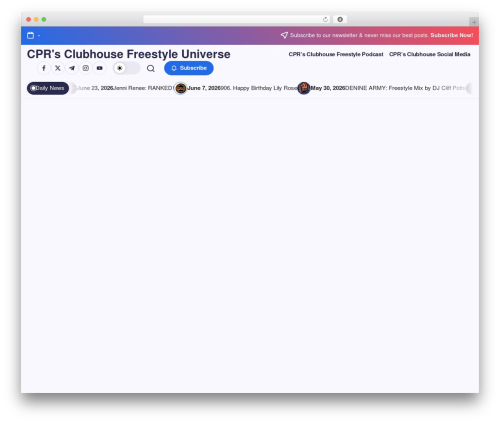Screen dimensions: 500x423
Task: Open the Instagram social icon
Action: click(86, 68)
